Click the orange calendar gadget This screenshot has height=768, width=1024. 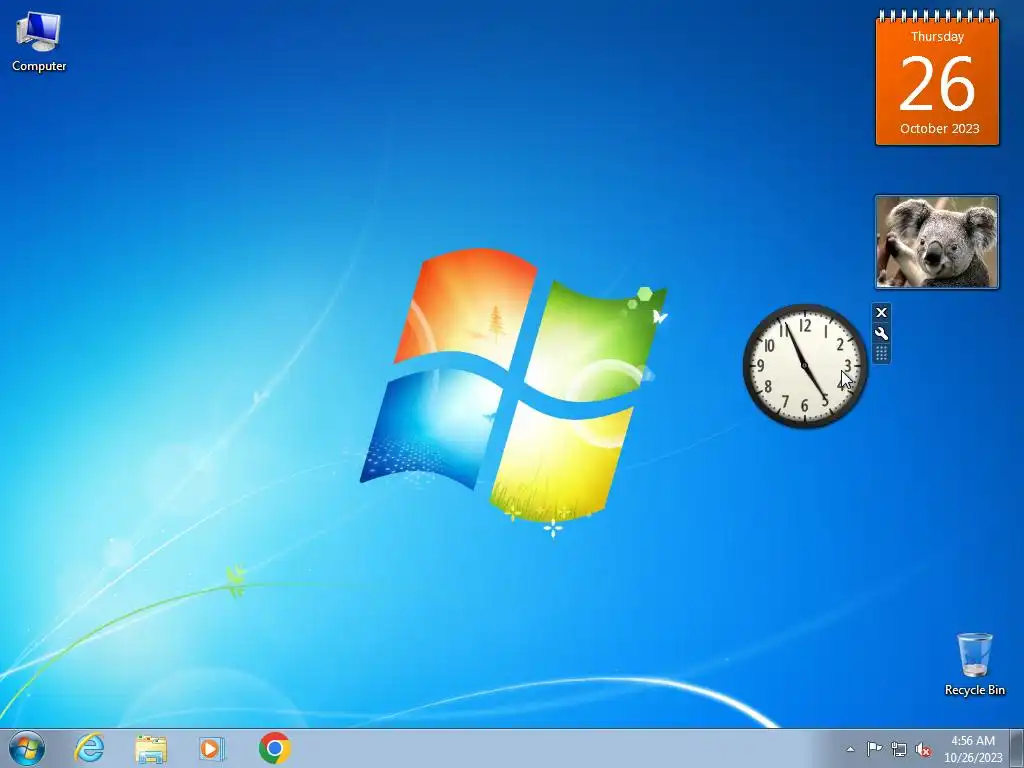click(x=937, y=78)
